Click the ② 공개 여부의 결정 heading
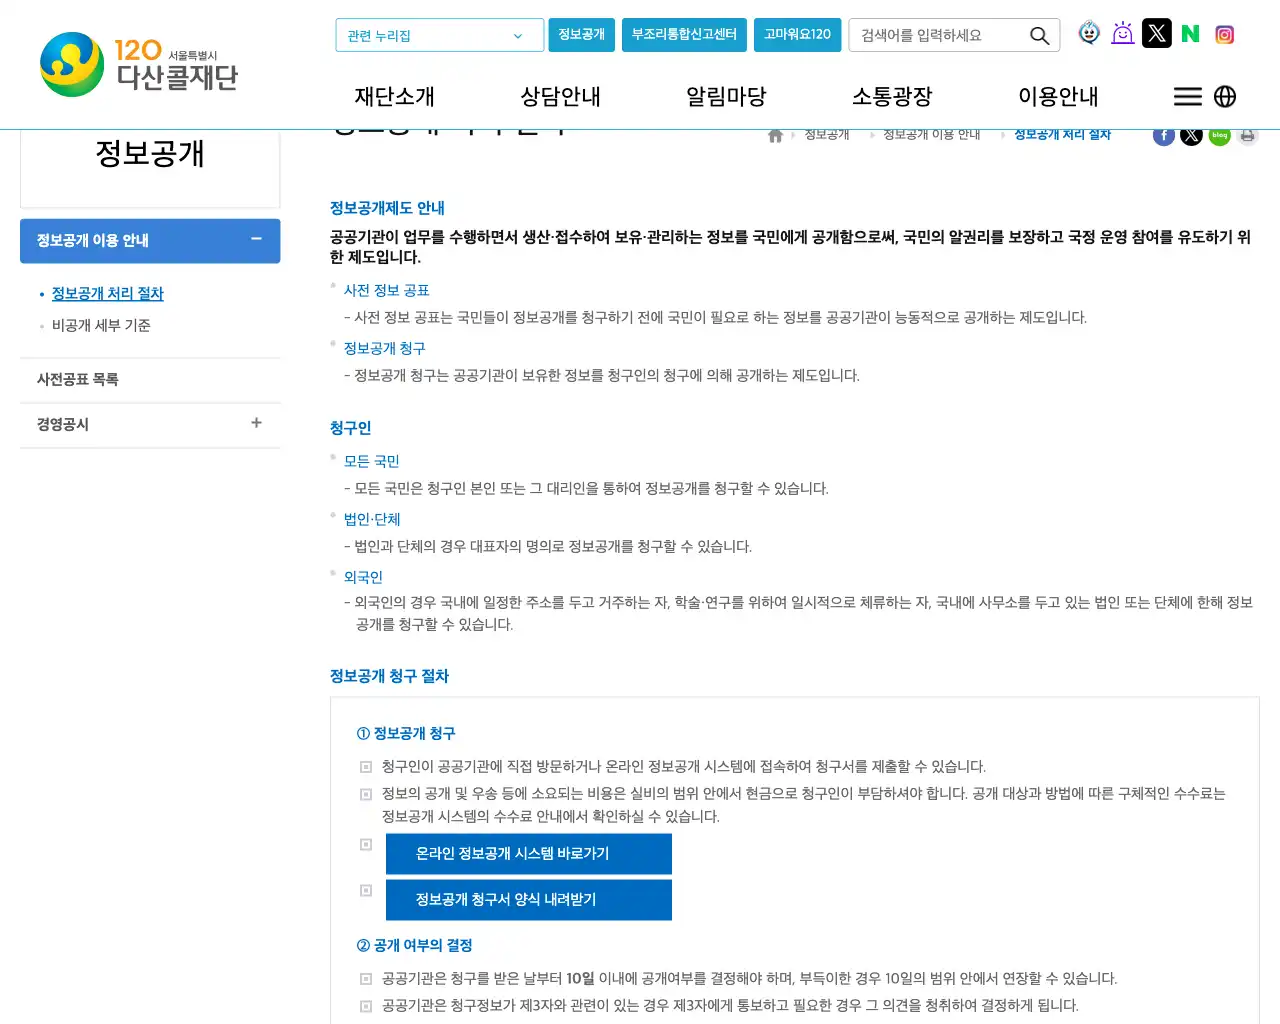The height and width of the screenshot is (1024, 1280). (x=414, y=945)
